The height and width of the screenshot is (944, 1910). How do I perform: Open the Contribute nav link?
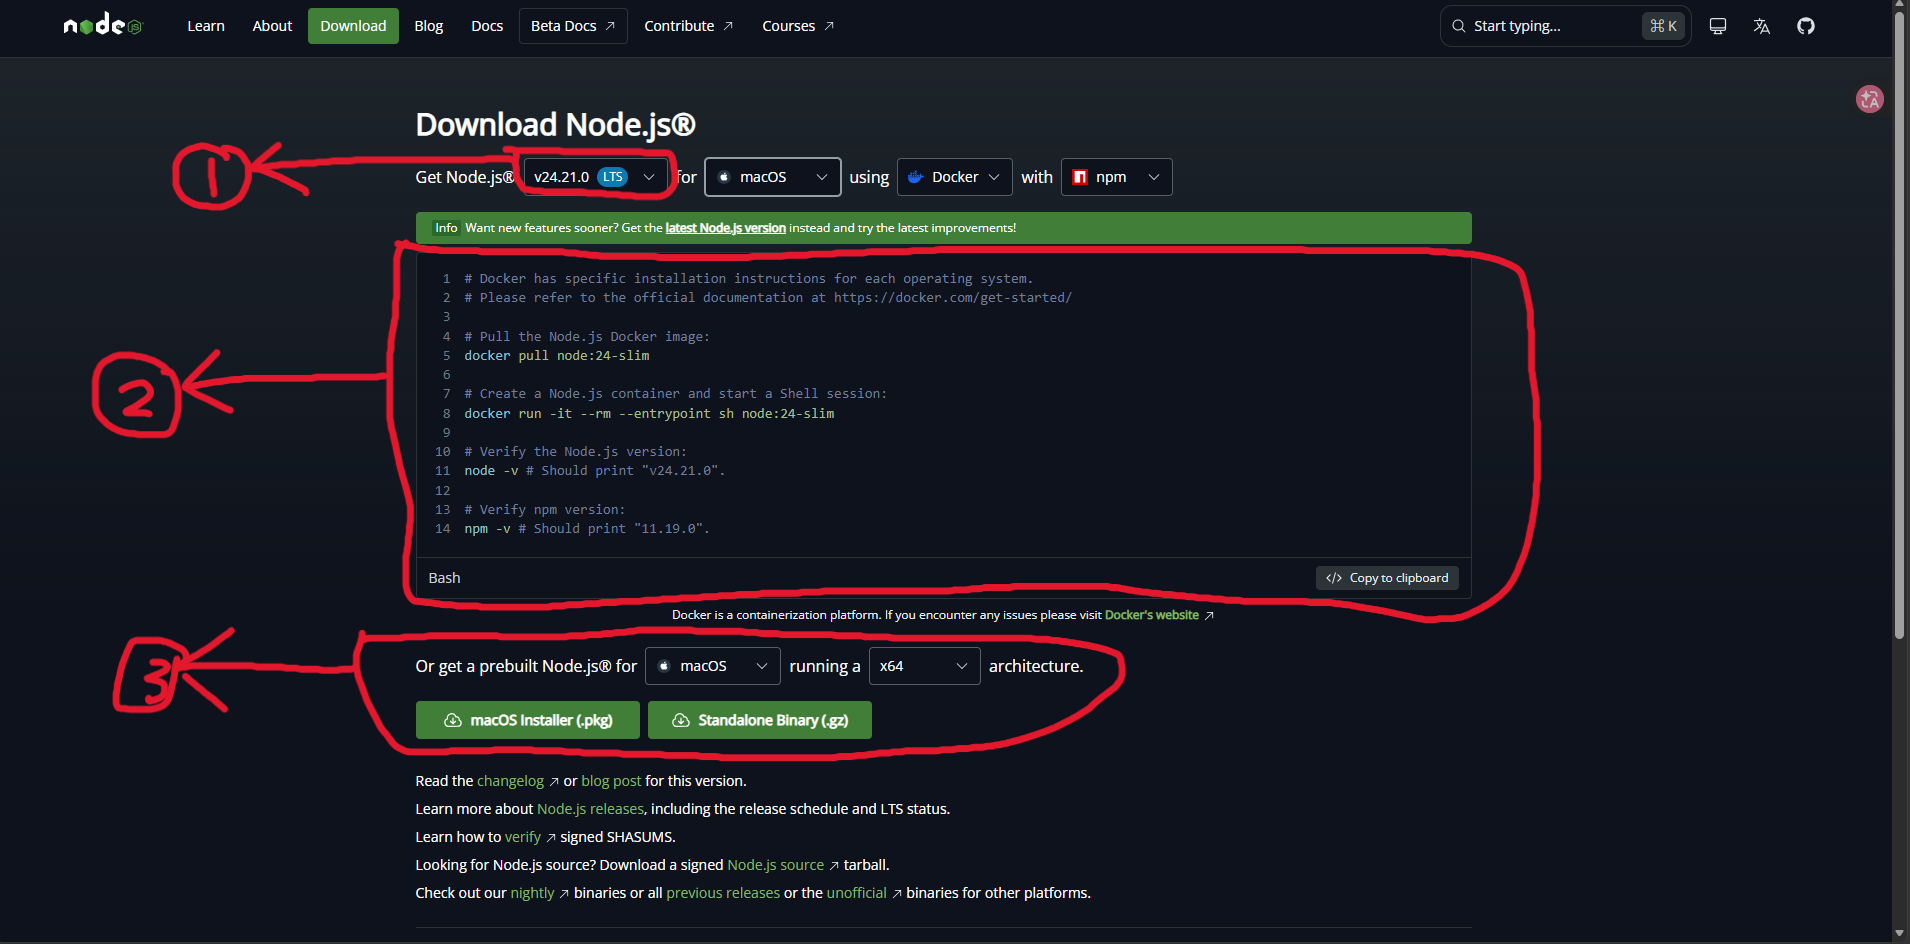coord(689,26)
